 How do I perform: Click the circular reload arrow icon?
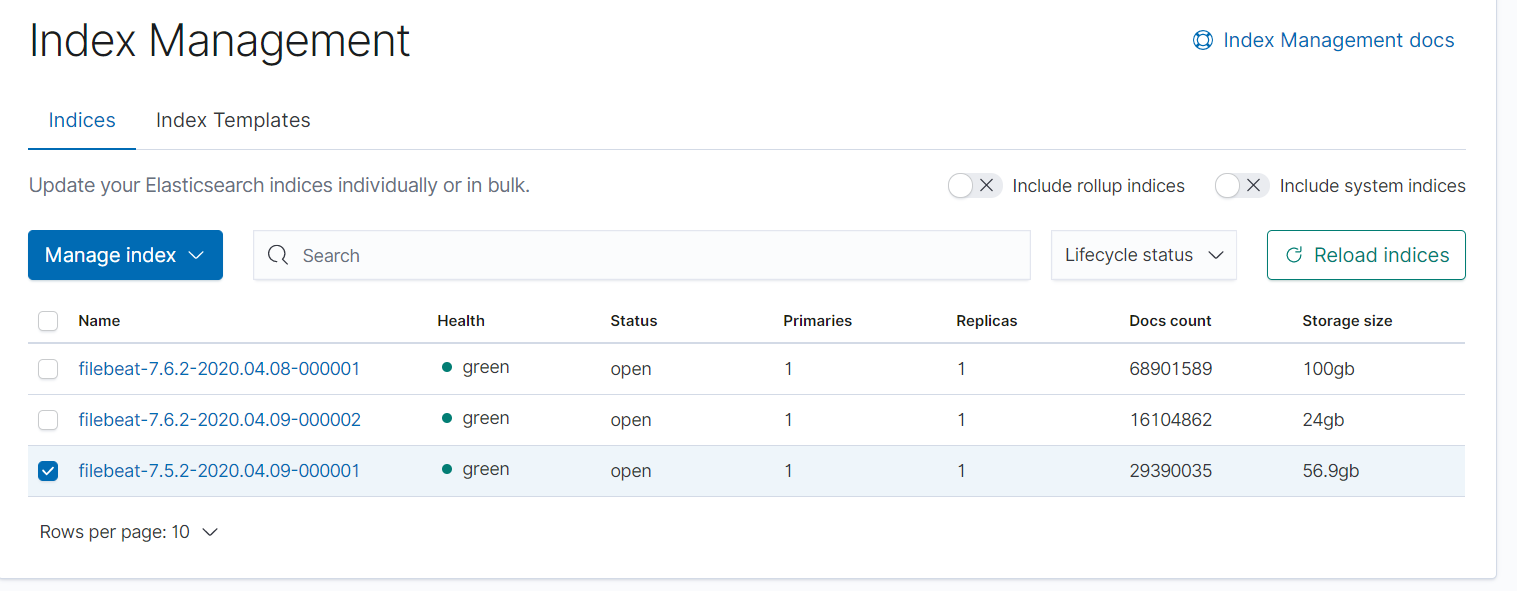tap(1293, 255)
